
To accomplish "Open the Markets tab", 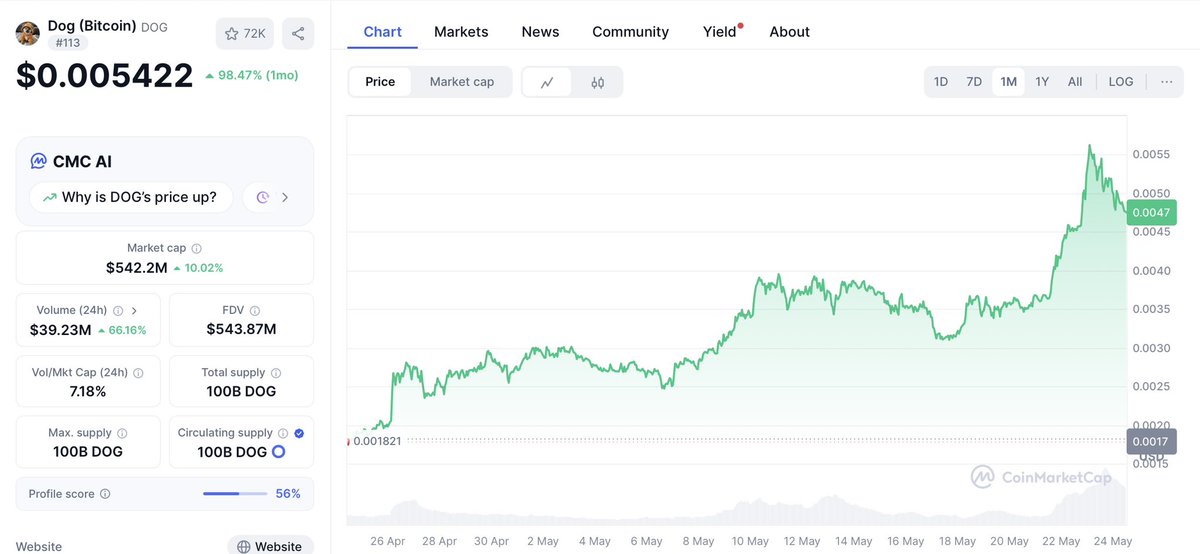I will pyautogui.click(x=461, y=32).
